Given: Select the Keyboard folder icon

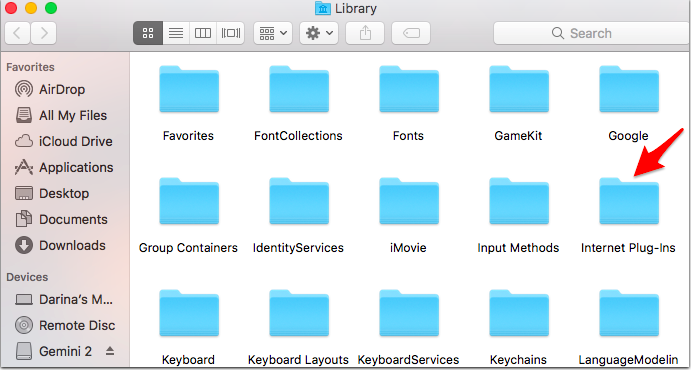Looking at the screenshot, I should pos(189,313).
